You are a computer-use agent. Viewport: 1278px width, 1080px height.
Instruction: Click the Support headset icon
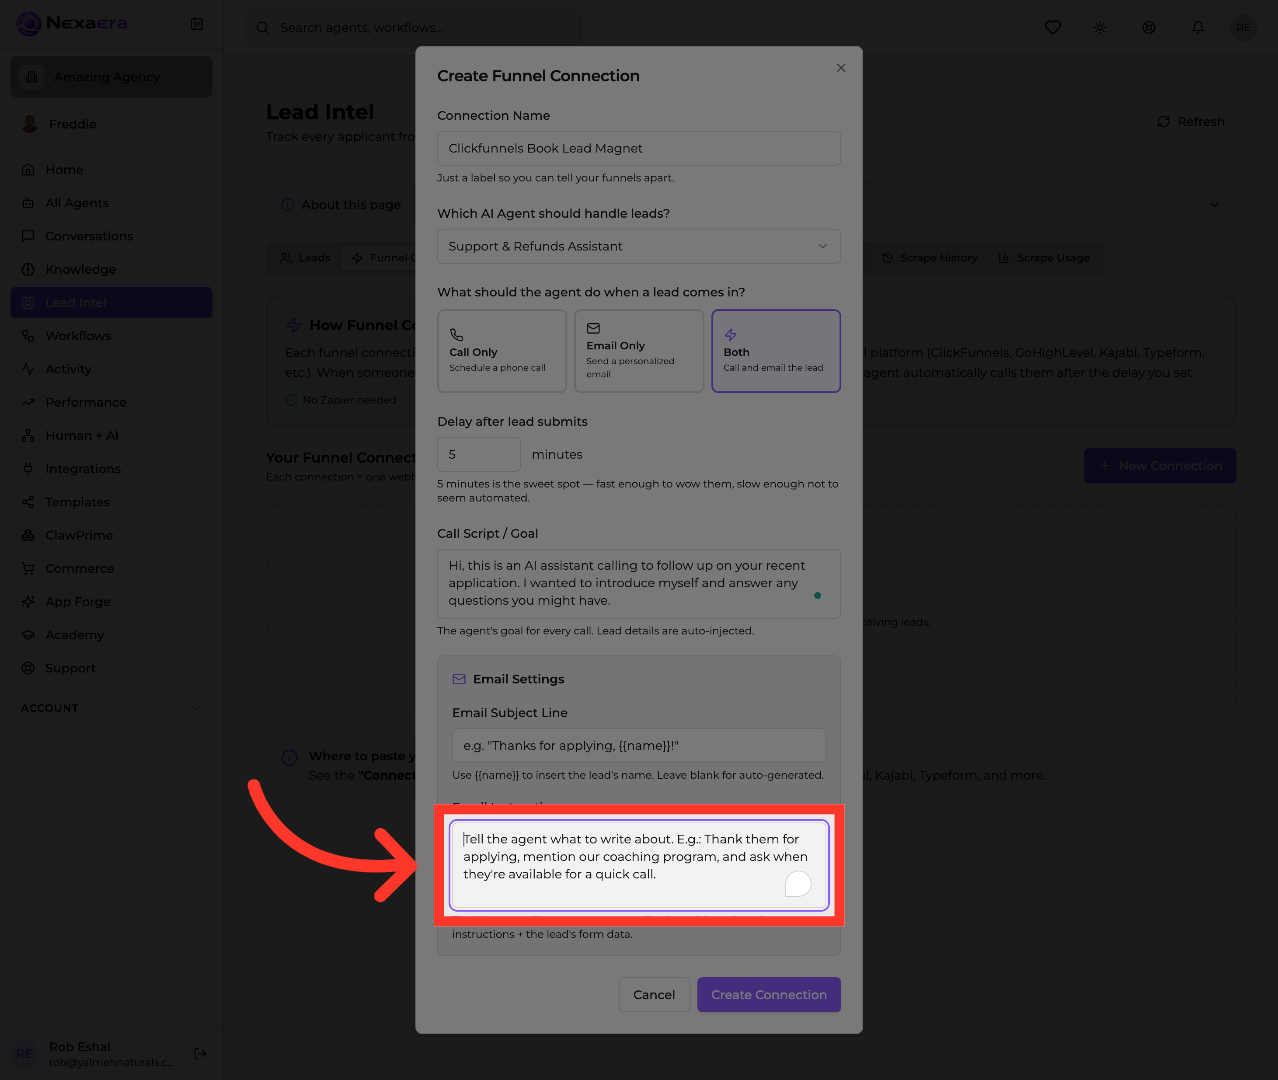[28, 668]
